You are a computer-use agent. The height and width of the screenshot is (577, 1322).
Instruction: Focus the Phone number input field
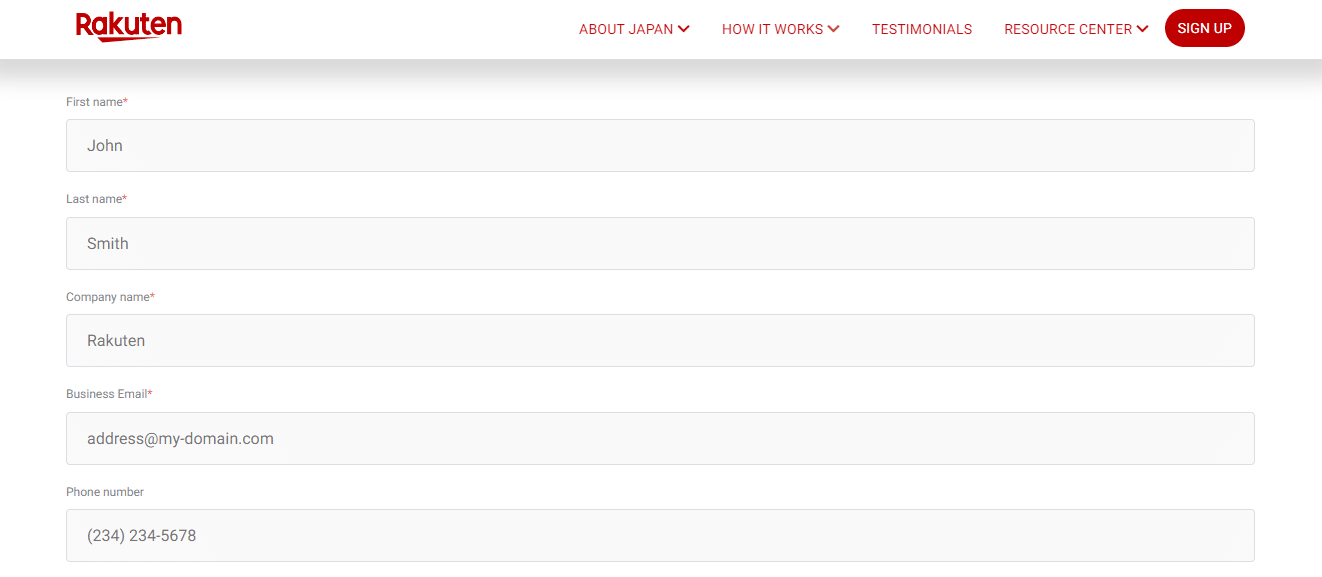click(660, 536)
